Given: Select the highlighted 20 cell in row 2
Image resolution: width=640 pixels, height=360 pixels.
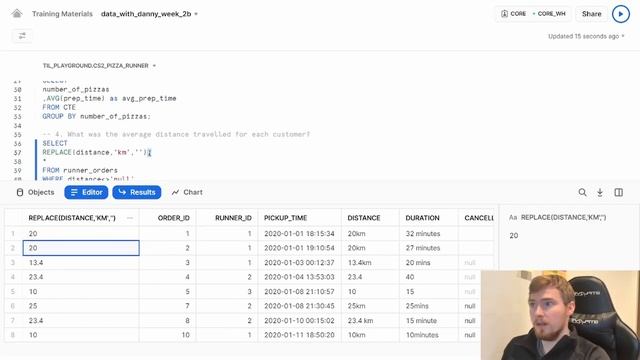Looking at the screenshot, I should [x=81, y=248].
